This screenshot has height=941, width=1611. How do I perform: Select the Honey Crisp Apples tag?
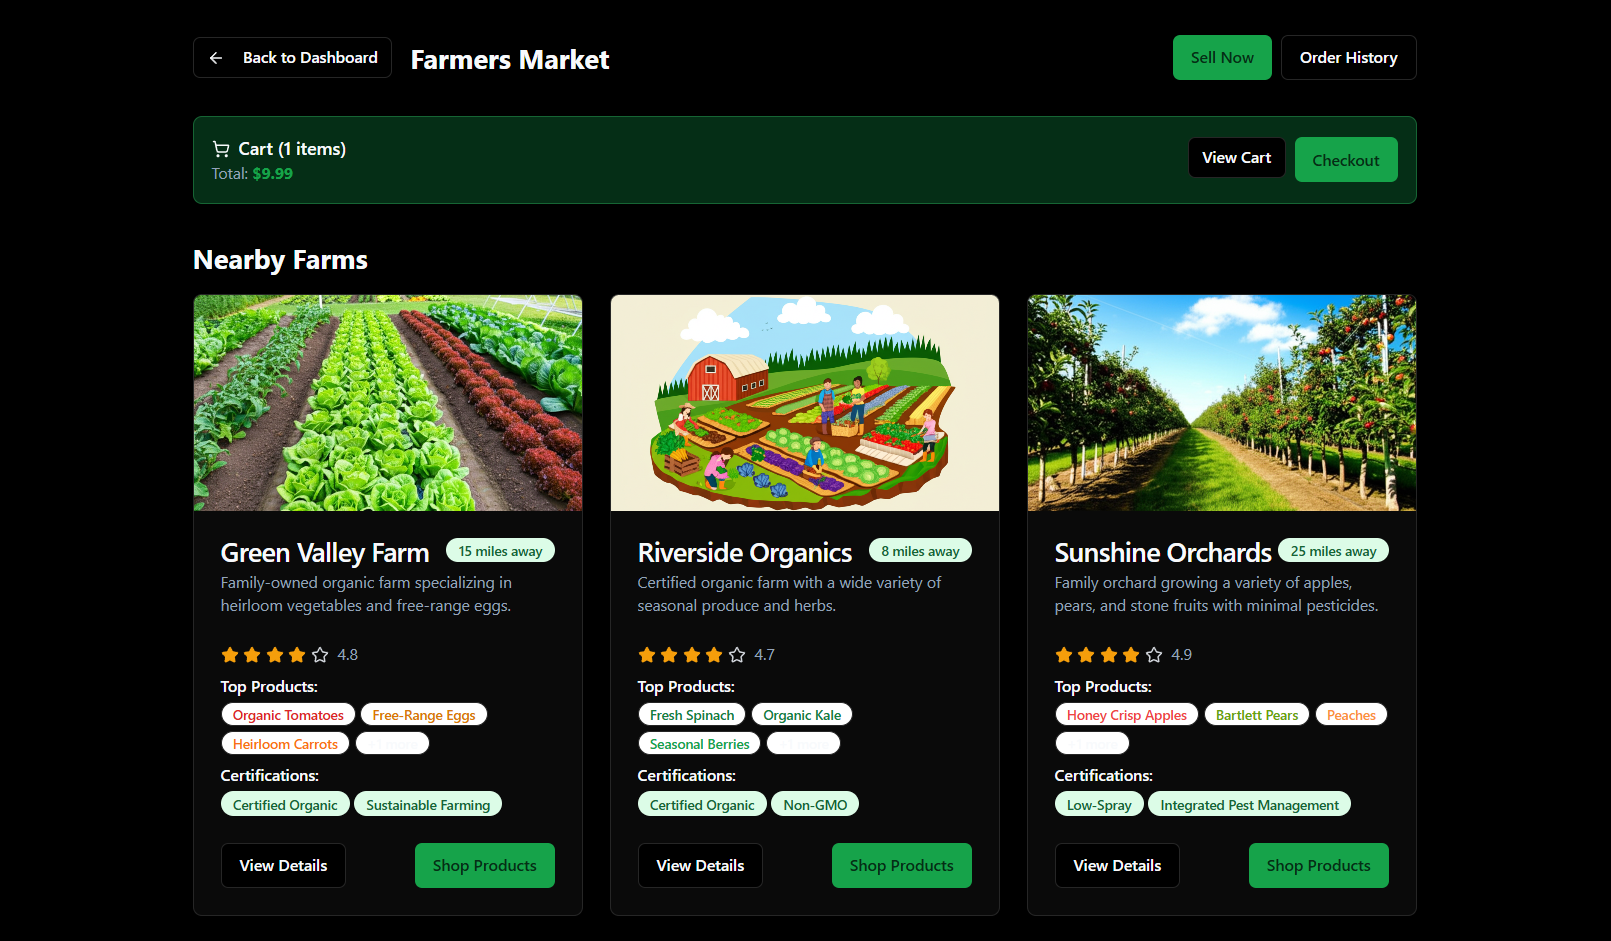[x=1127, y=715]
